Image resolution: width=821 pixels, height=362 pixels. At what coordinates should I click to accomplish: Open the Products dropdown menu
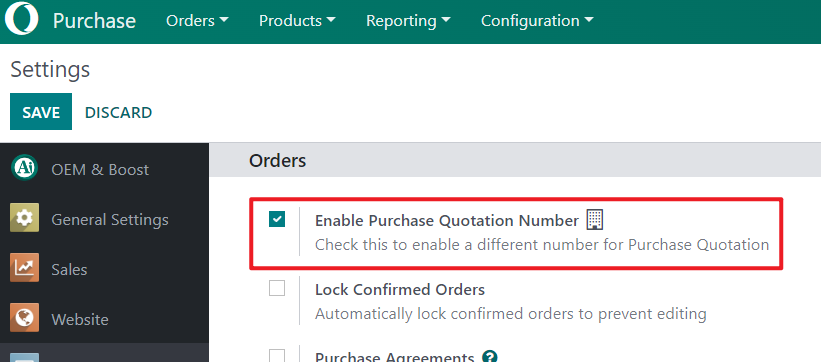tap(297, 21)
